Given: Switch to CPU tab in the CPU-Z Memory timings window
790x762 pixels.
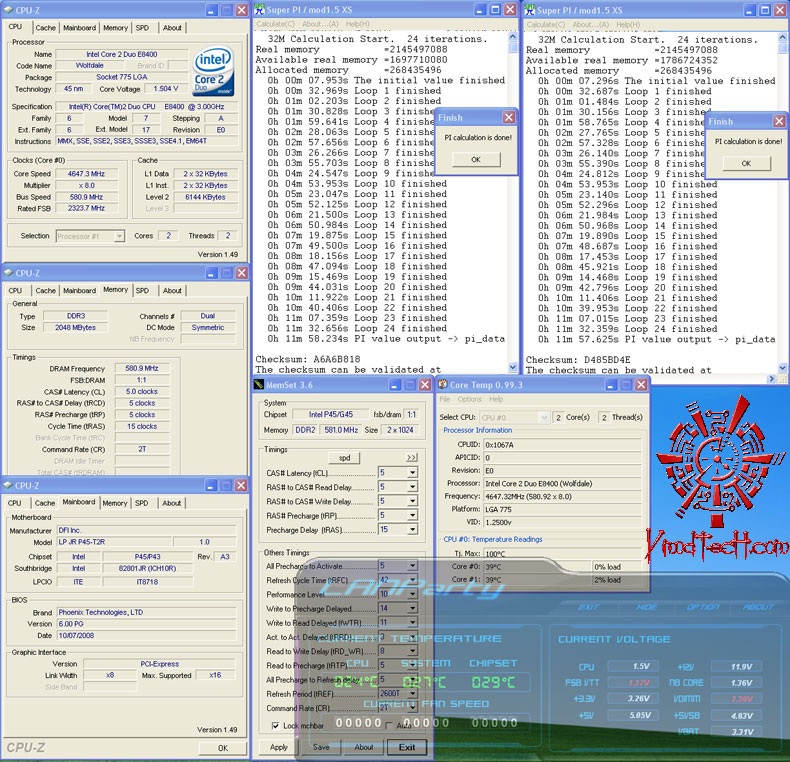Looking at the screenshot, I should pos(15,290).
